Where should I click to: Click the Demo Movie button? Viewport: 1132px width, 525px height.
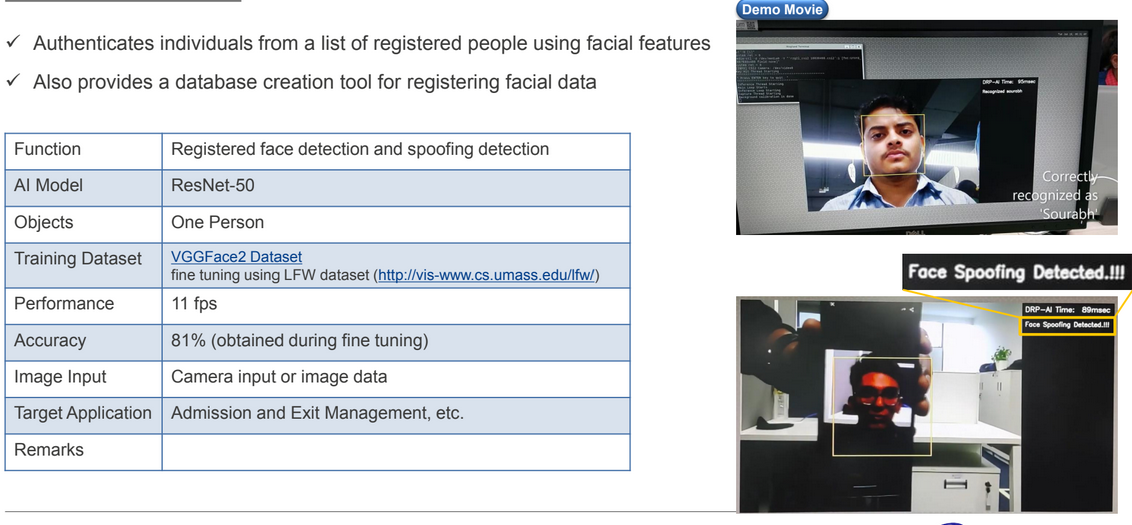(x=782, y=10)
